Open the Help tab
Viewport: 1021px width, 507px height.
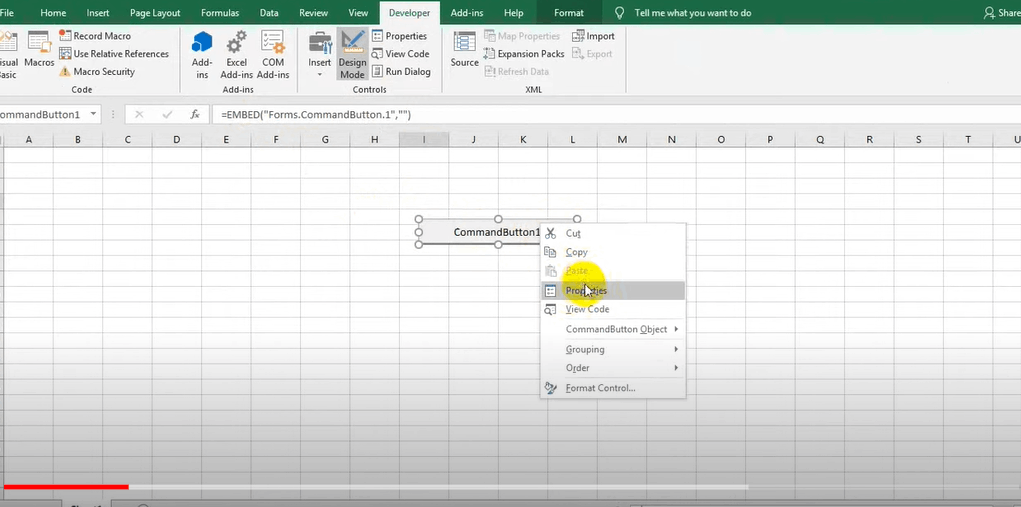514,12
